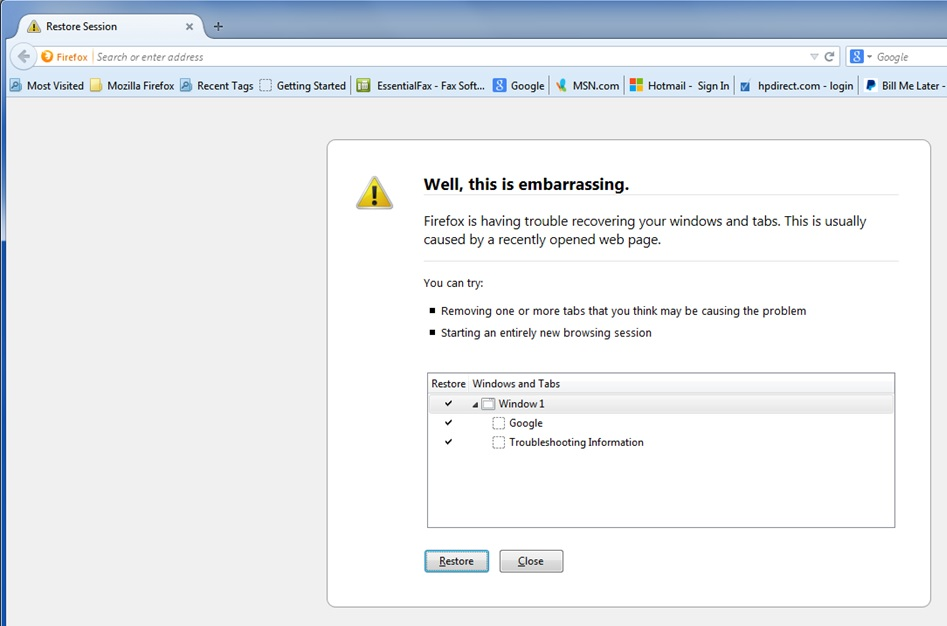947x626 pixels.
Task: Open hpdirect.com login bookmark
Action: pyautogui.click(x=797, y=86)
